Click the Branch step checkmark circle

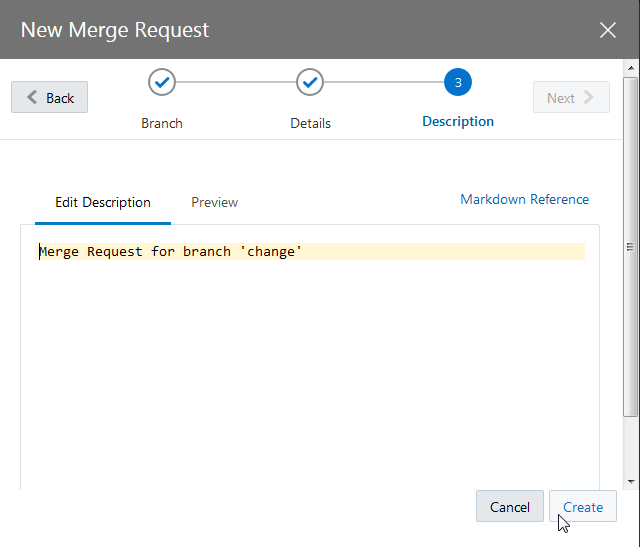tap(162, 83)
